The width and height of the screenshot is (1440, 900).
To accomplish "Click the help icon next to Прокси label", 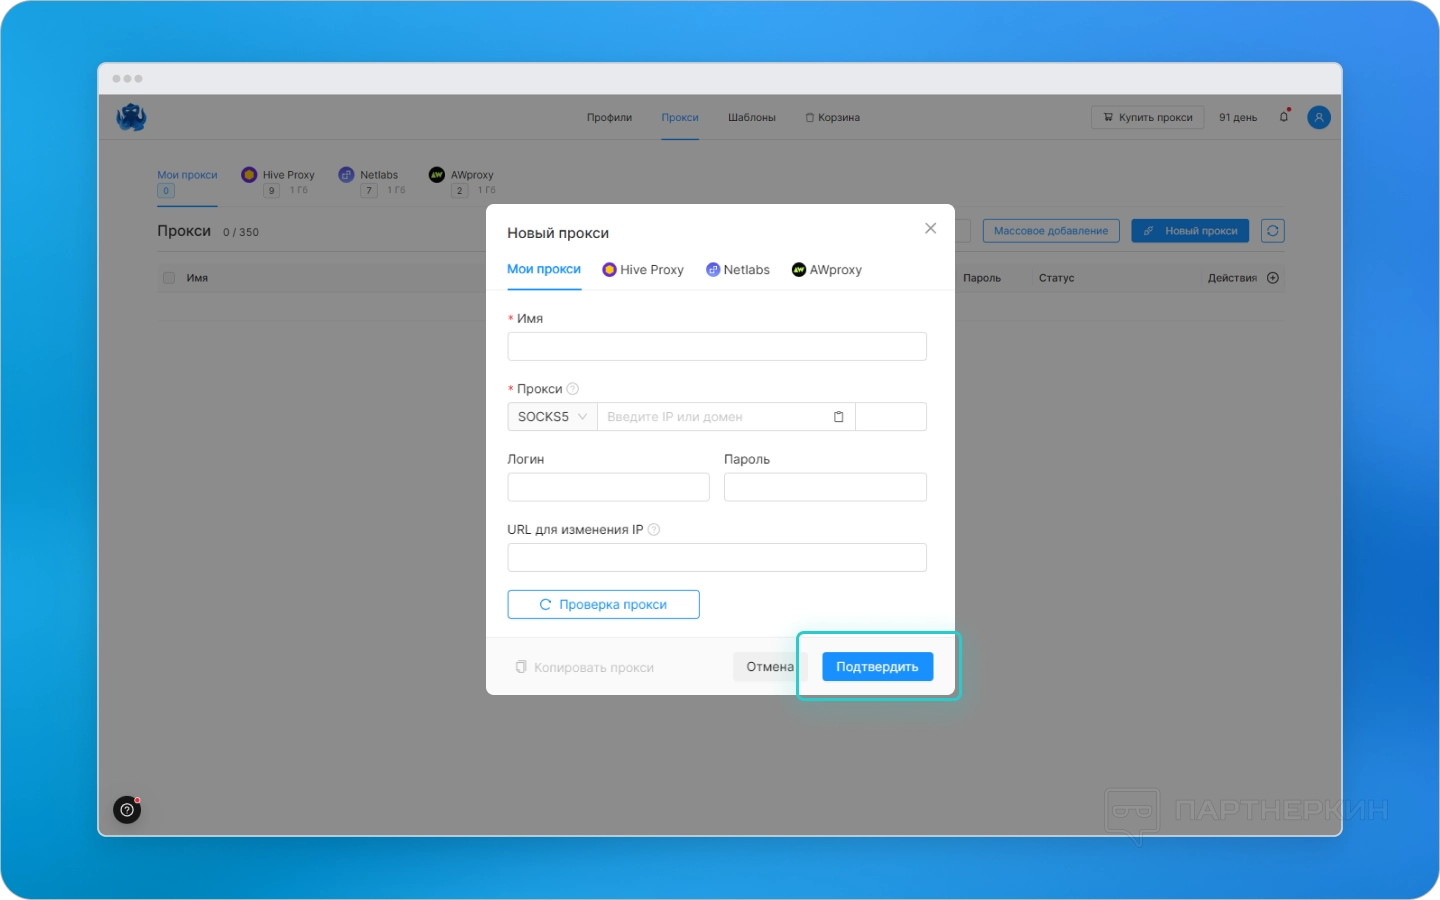I will pyautogui.click(x=573, y=389).
